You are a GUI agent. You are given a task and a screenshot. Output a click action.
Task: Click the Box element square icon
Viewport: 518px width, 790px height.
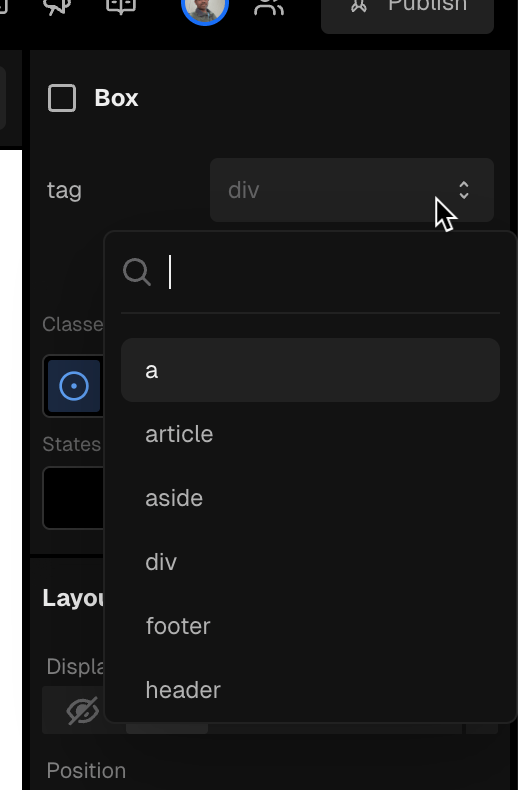coord(62,98)
